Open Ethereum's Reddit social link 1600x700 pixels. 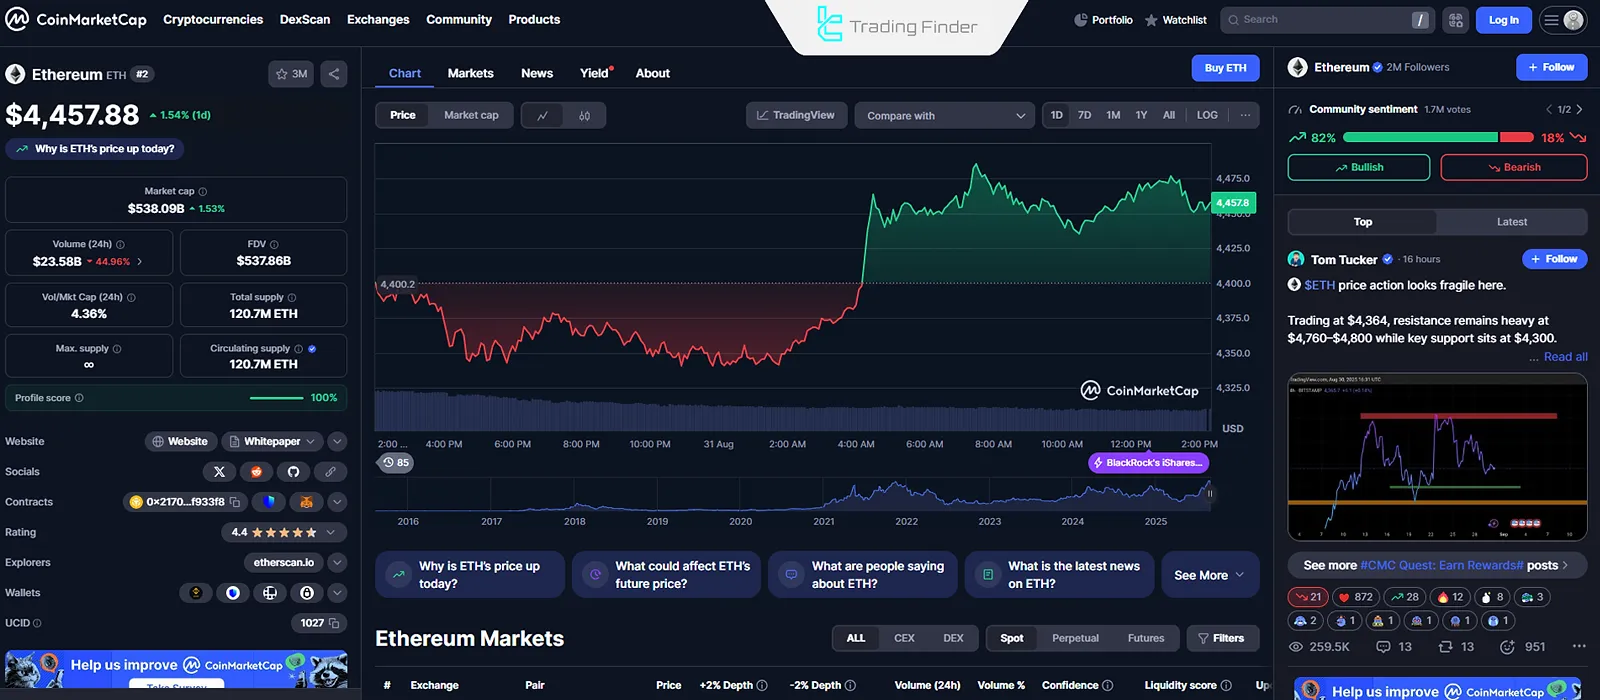point(256,471)
